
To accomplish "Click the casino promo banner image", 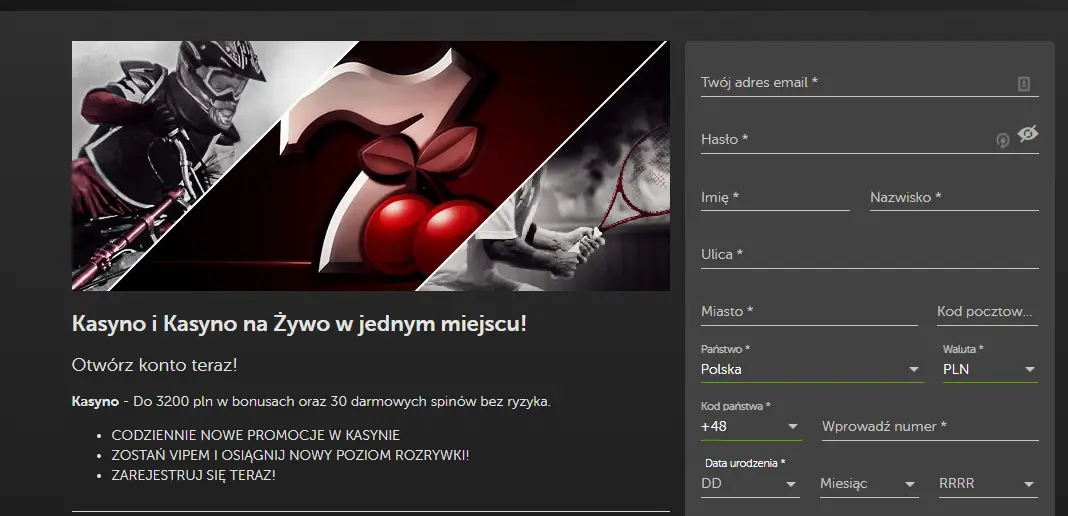I will tap(371, 166).
